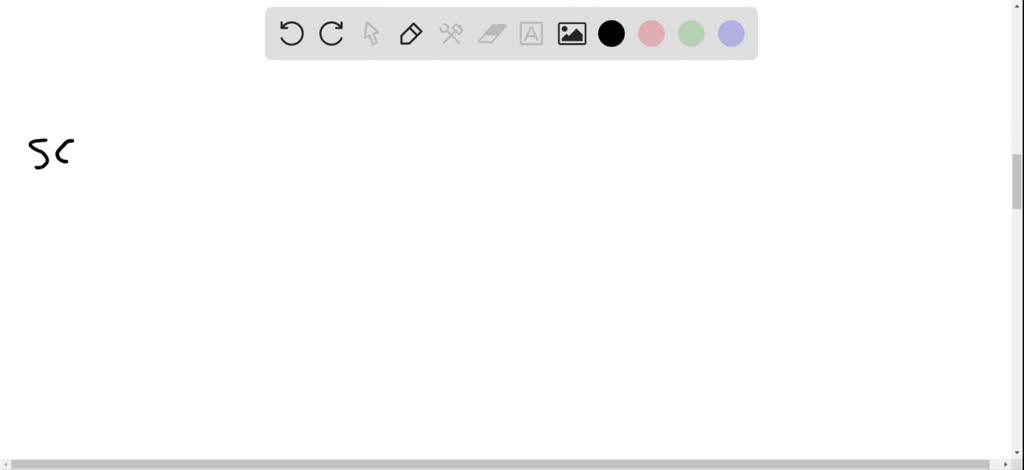Choose the pen drawing tool
The image size is (1024, 470).
411,33
